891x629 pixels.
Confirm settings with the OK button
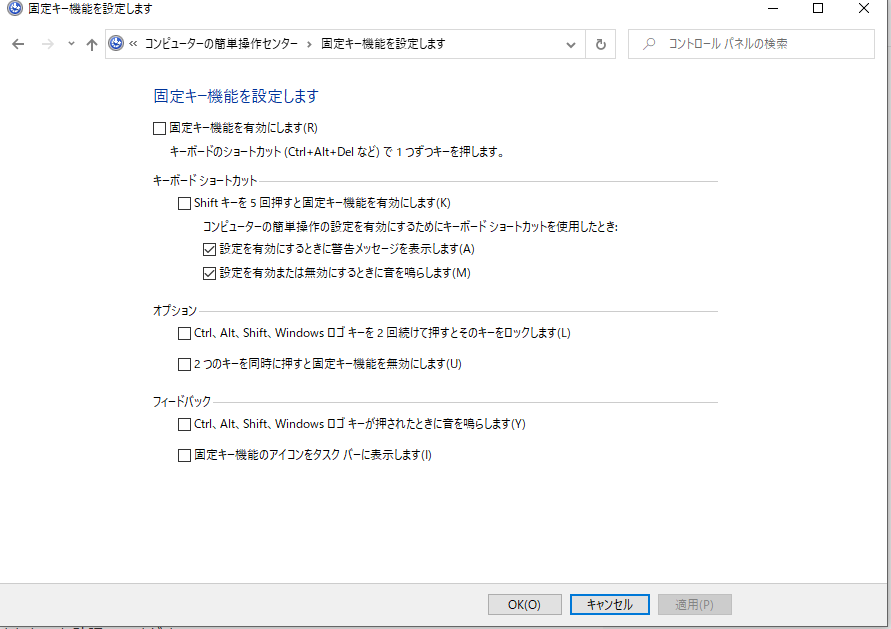[524, 604]
